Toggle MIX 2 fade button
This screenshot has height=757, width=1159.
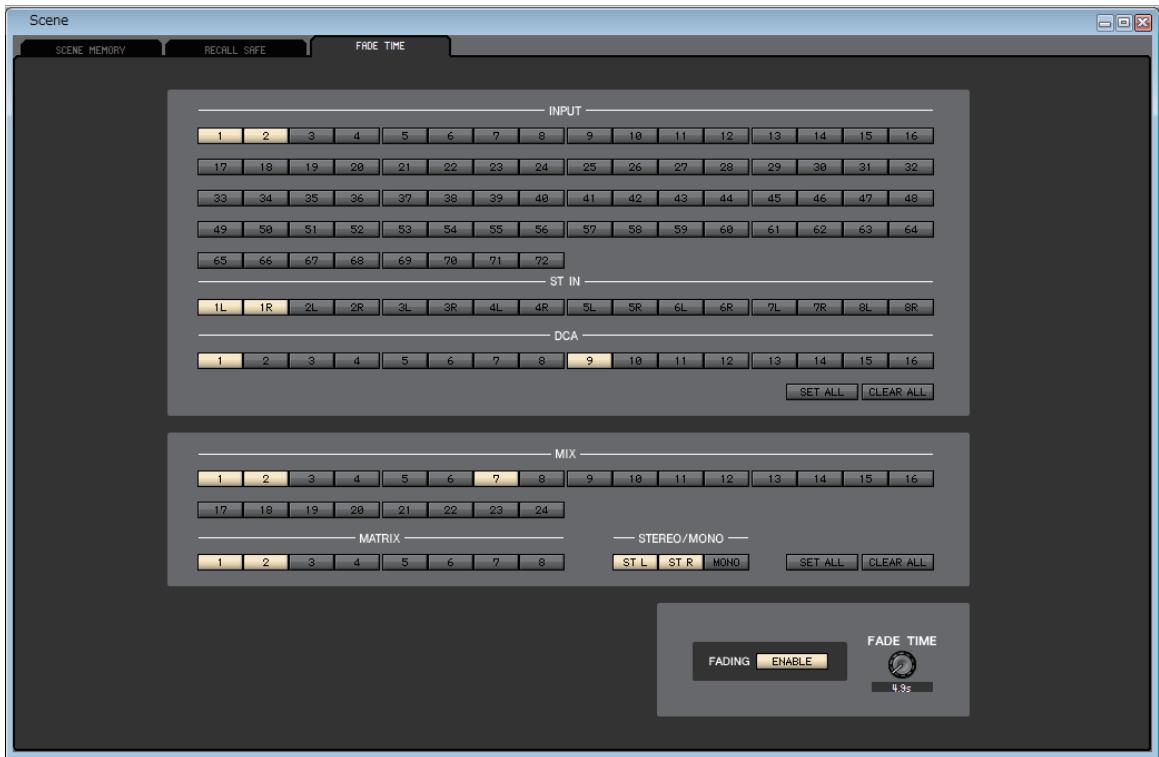pos(265,479)
